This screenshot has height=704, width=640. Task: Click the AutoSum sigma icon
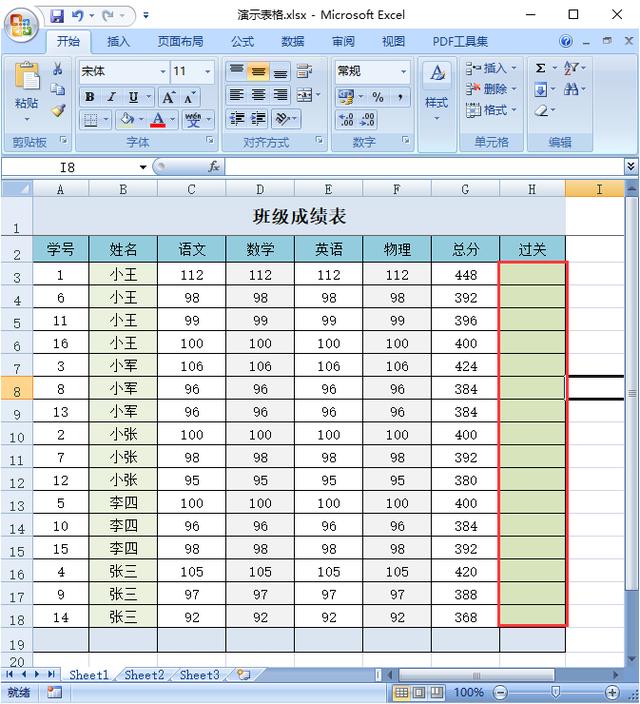click(541, 68)
